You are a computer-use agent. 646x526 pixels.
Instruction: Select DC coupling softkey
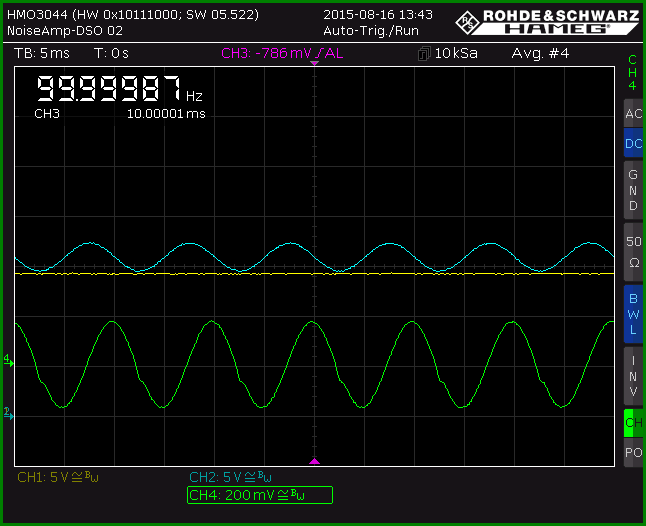pos(634,143)
